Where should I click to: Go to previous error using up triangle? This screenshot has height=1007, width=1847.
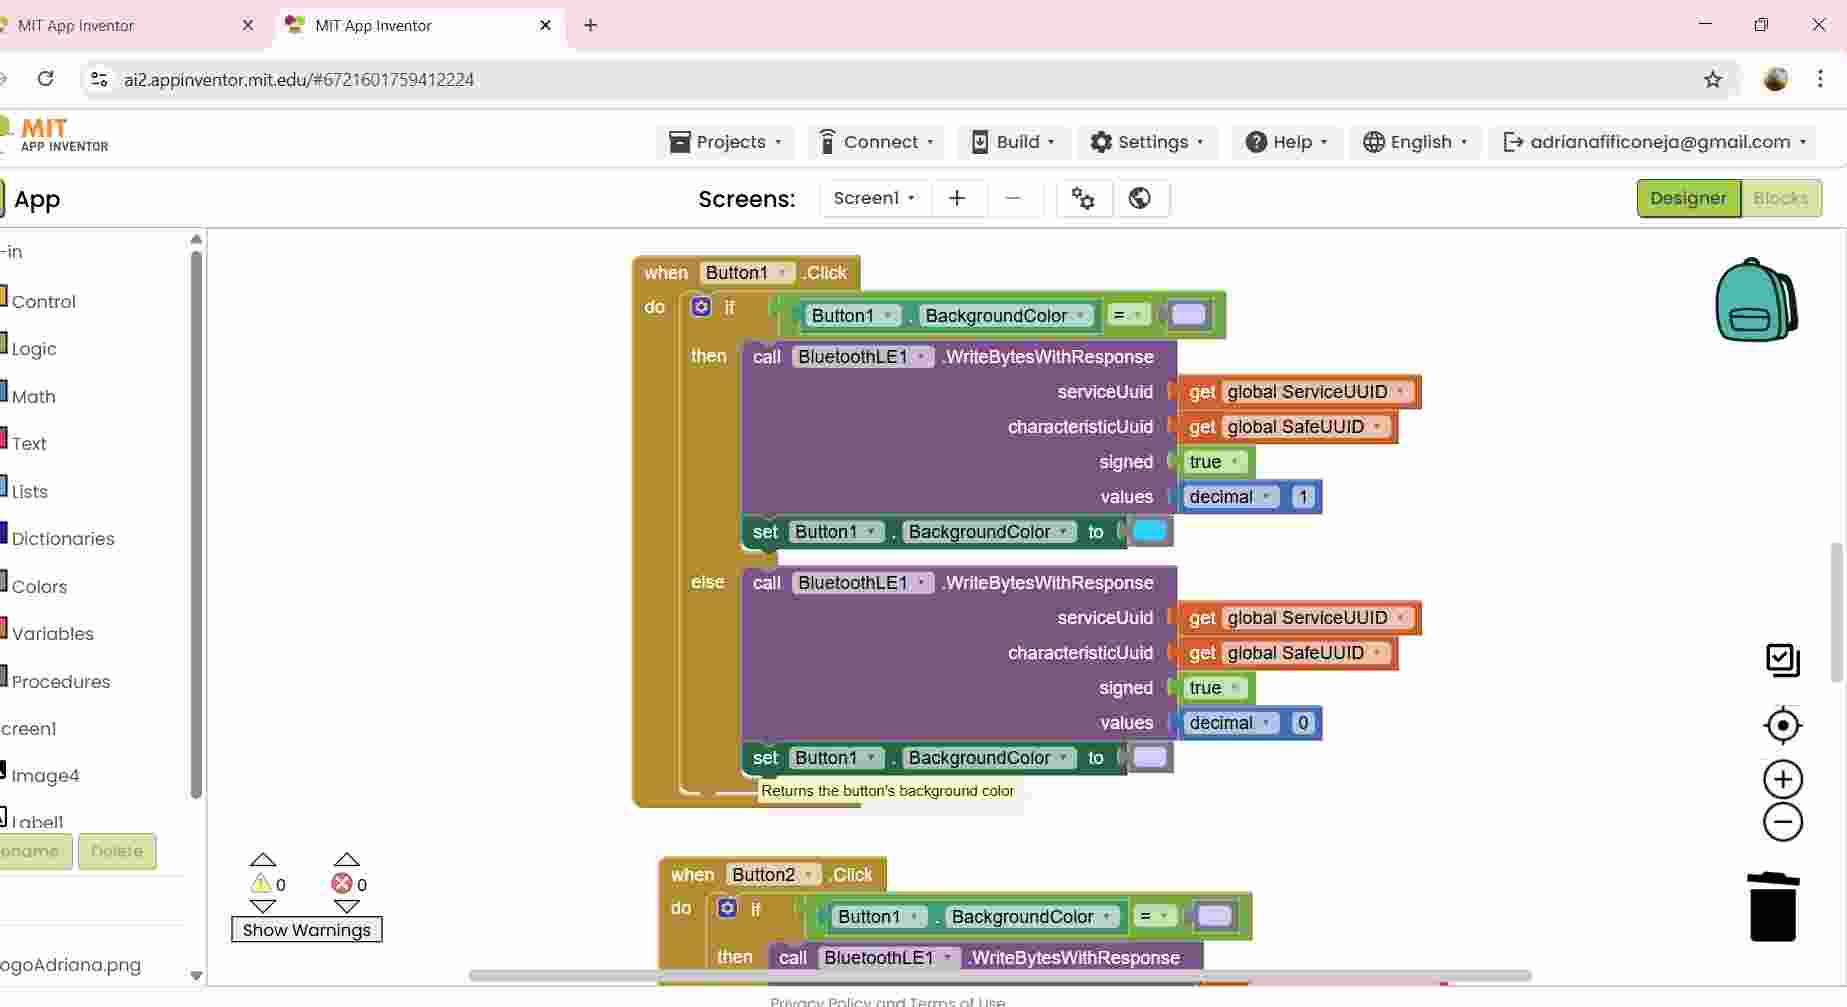(x=346, y=860)
